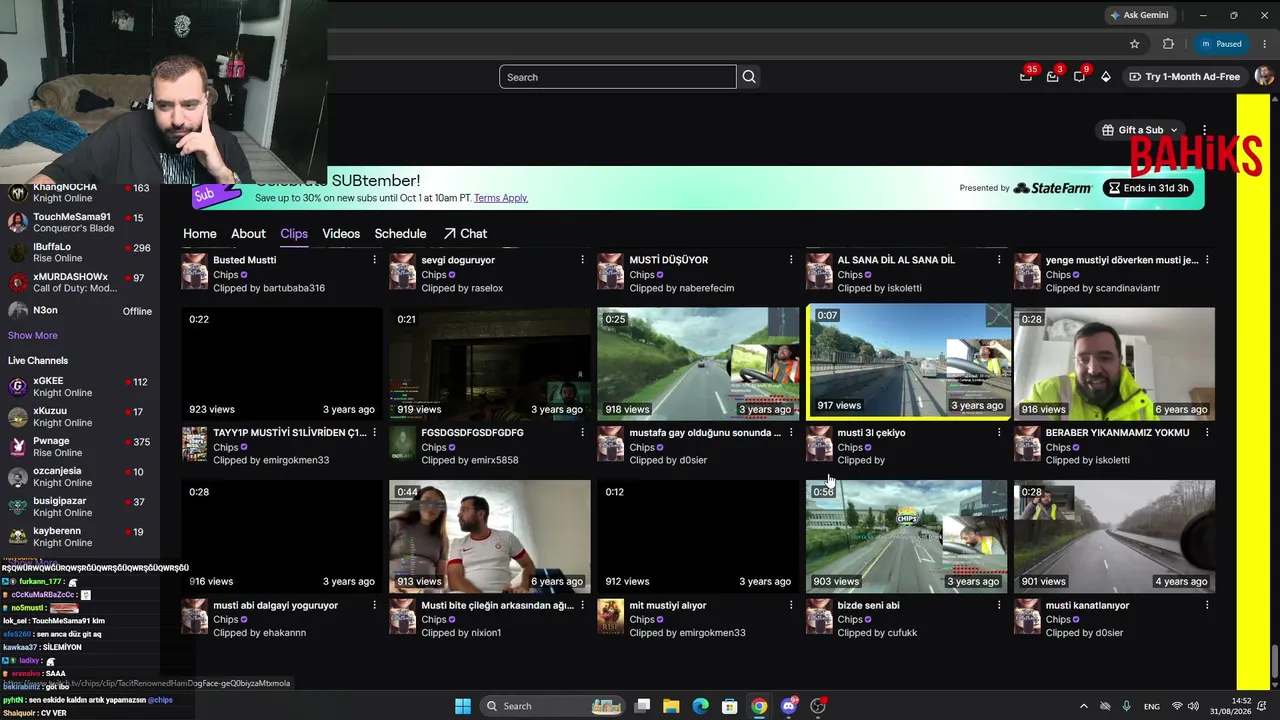Open options menu for mit mustiyi alıyor clip
Screen dimensions: 1280x720
click(x=791, y=605)
